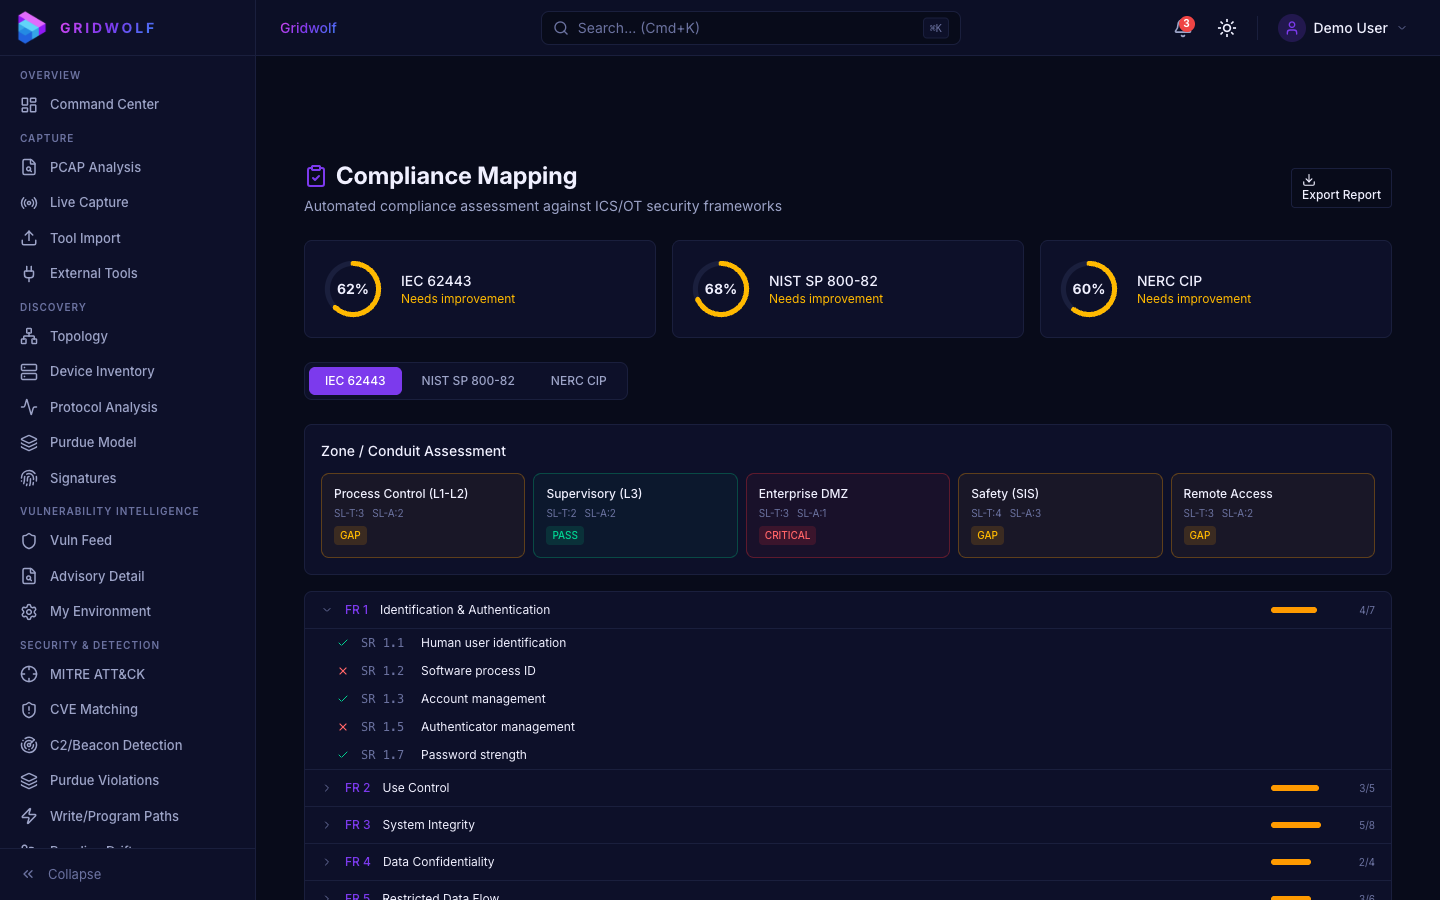Open the Demo User account dropdown
This screenshot has width=1440, height=900.
1345,28
